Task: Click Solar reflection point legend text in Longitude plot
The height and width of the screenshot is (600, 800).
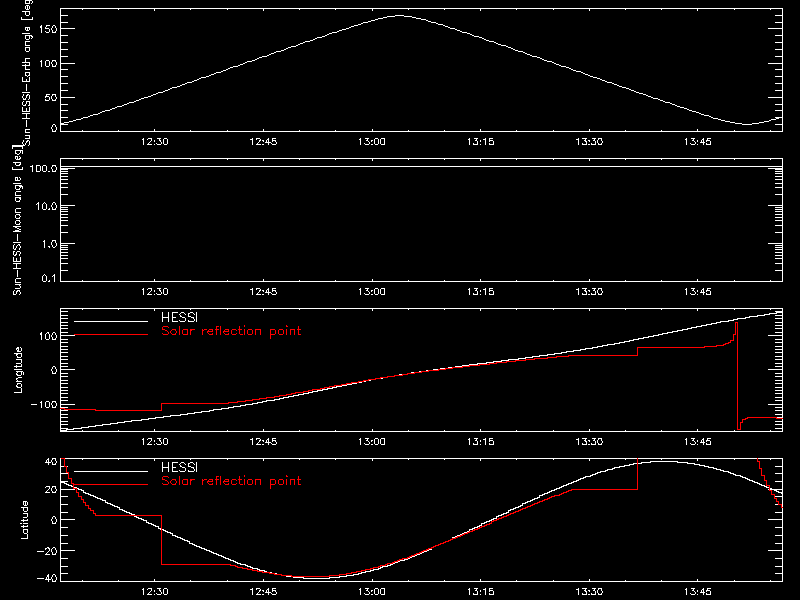Action: 231,331
